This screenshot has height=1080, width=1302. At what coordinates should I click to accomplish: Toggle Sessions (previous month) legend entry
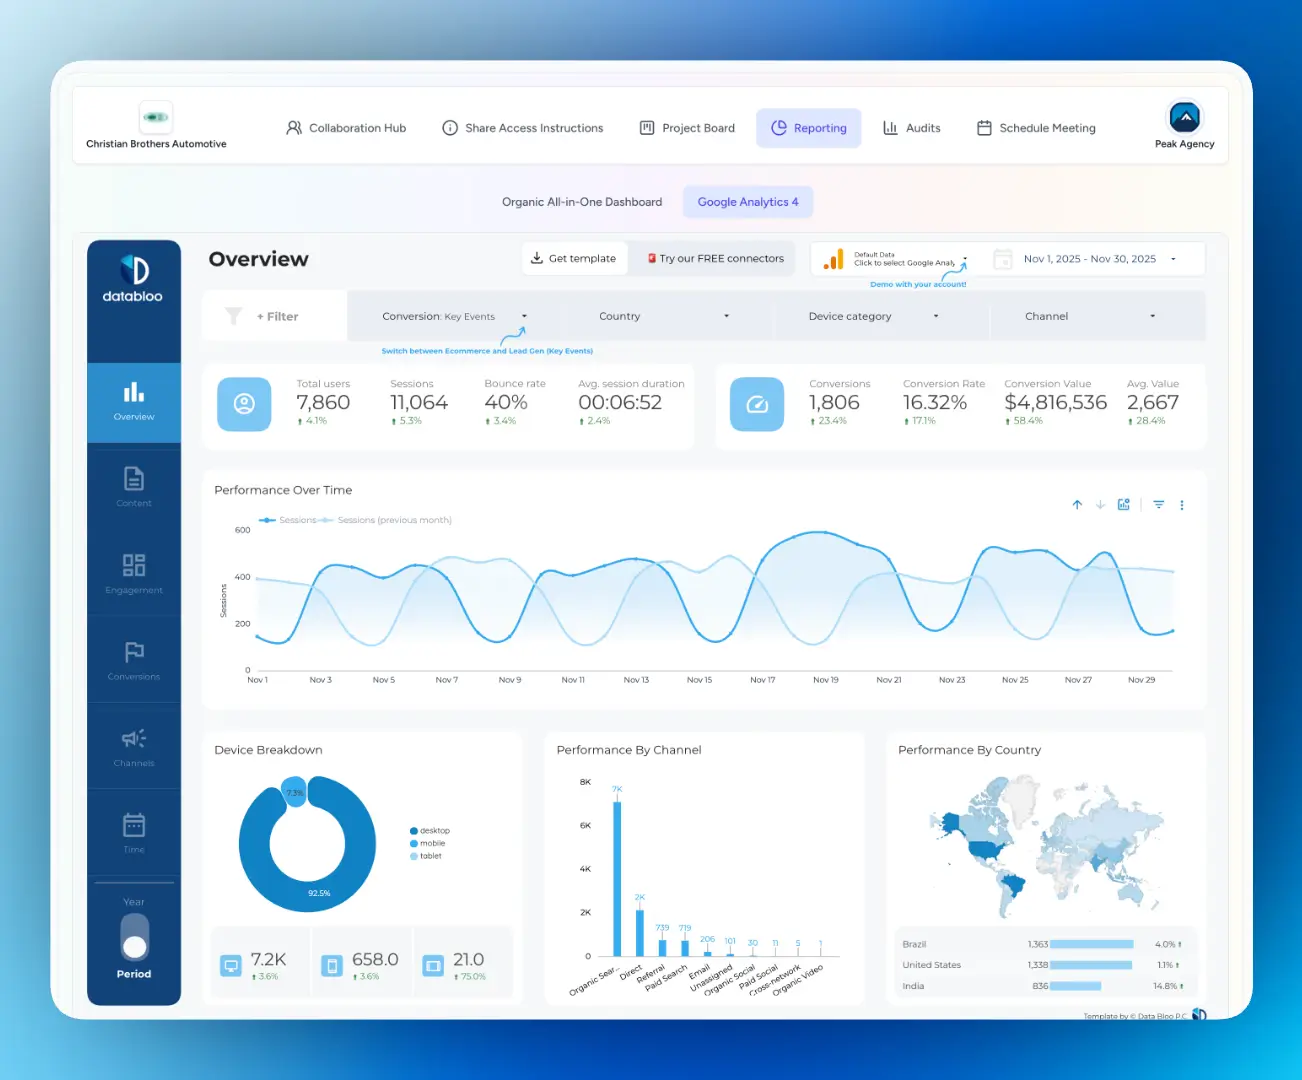387,520
